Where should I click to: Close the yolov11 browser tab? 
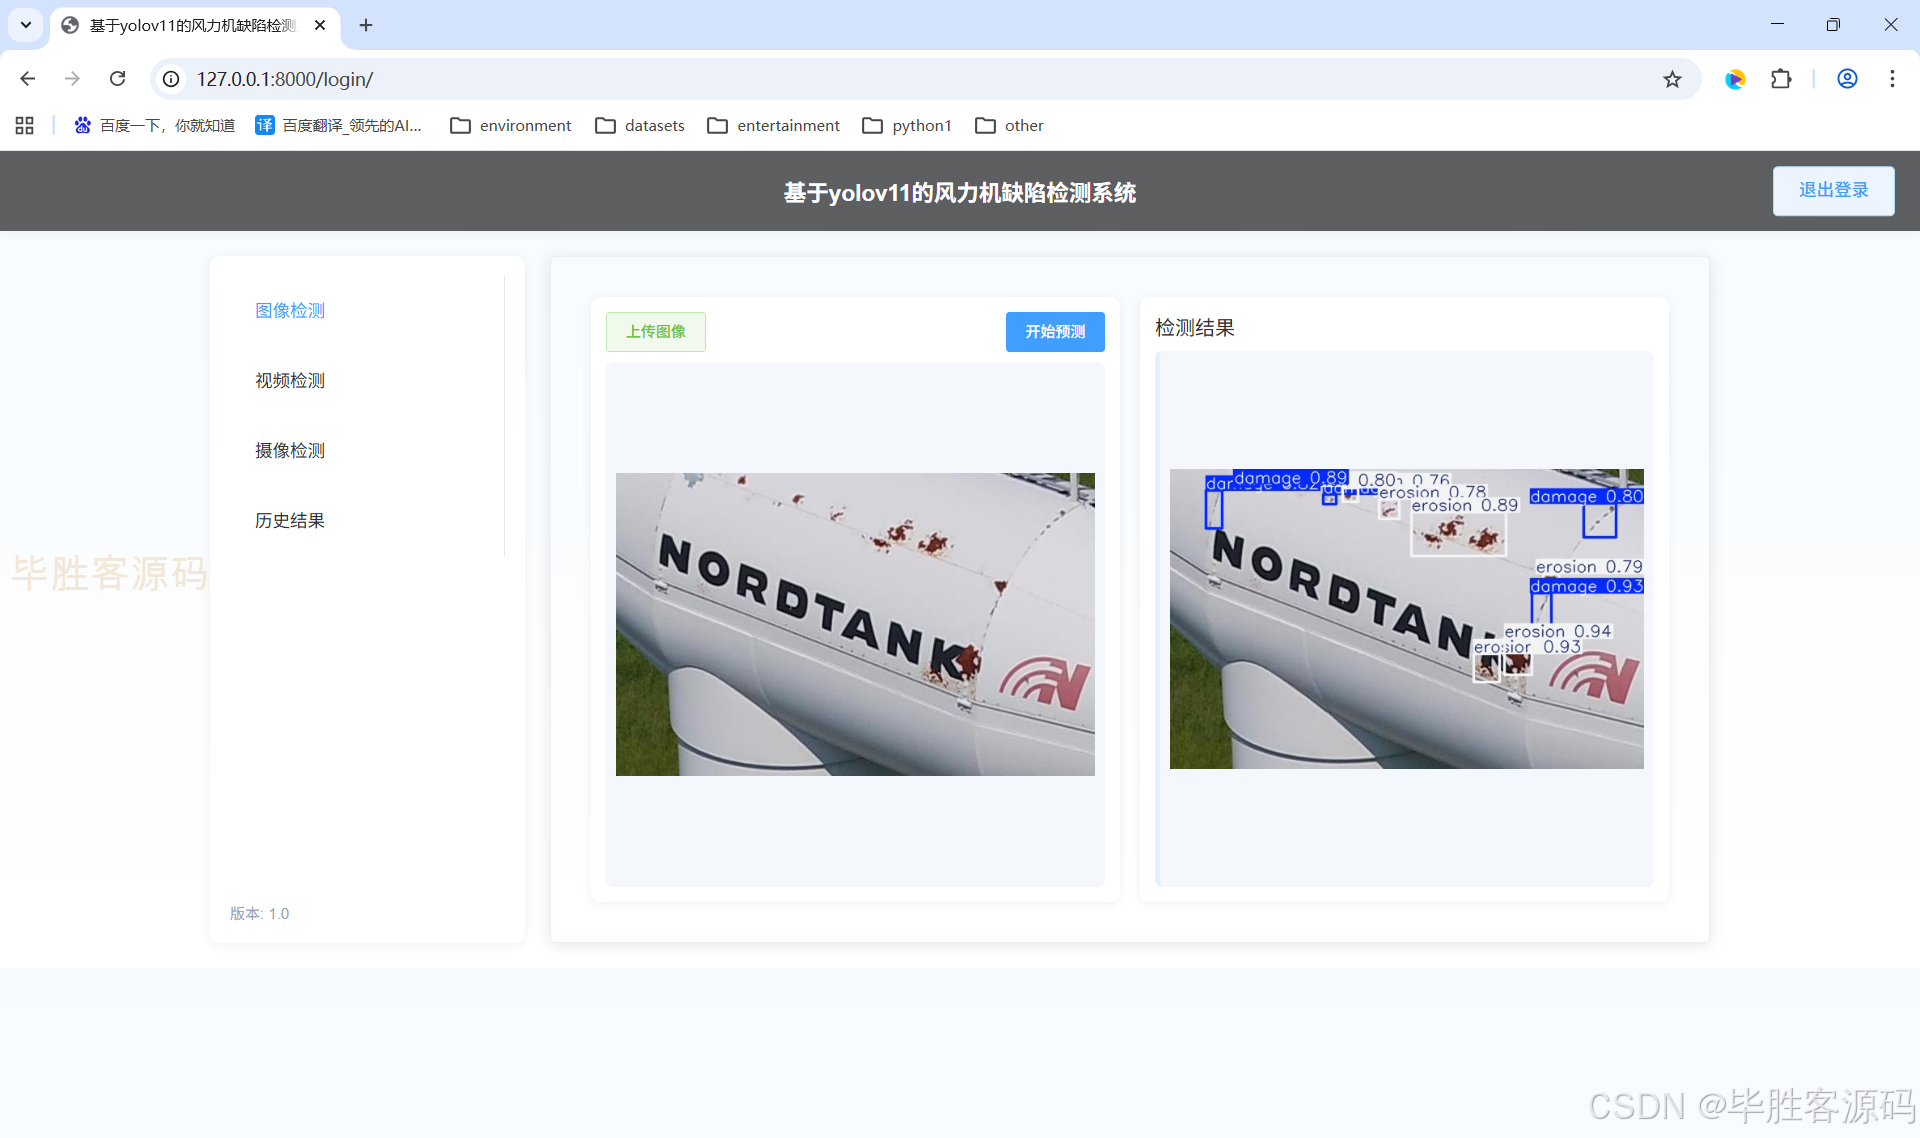320,25
